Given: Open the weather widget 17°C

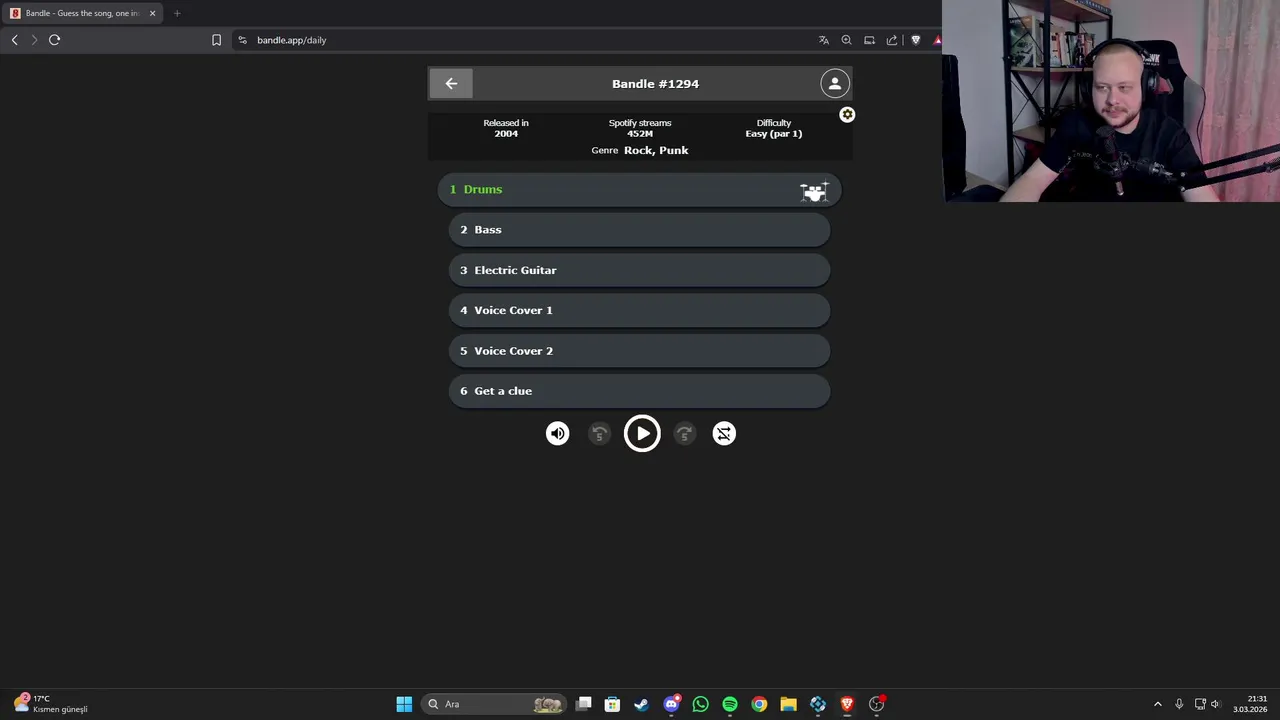Looking at the screenshot, I should pyautogui.click(x=50, y=704).
